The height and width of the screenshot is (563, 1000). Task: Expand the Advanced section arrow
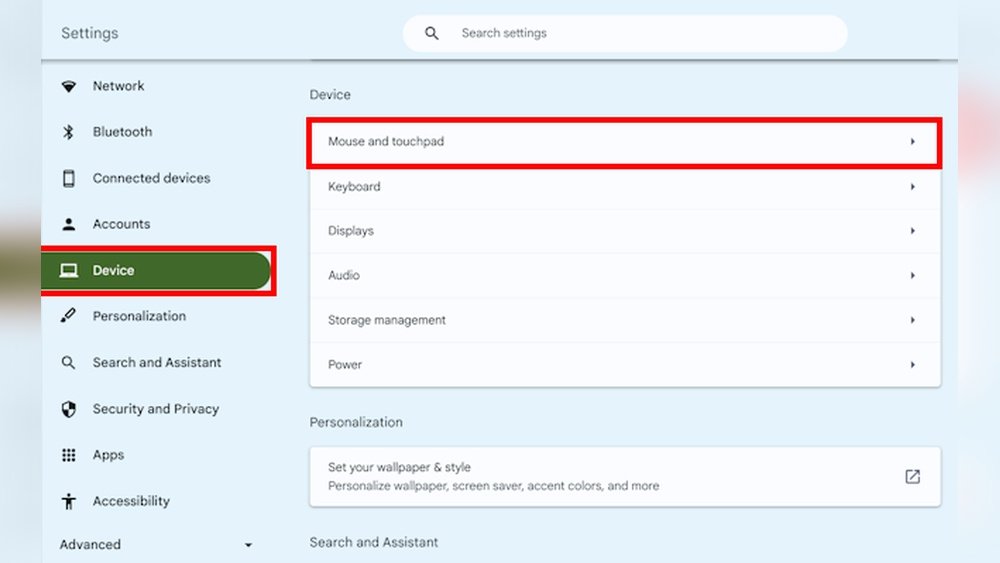click(248, 545)
